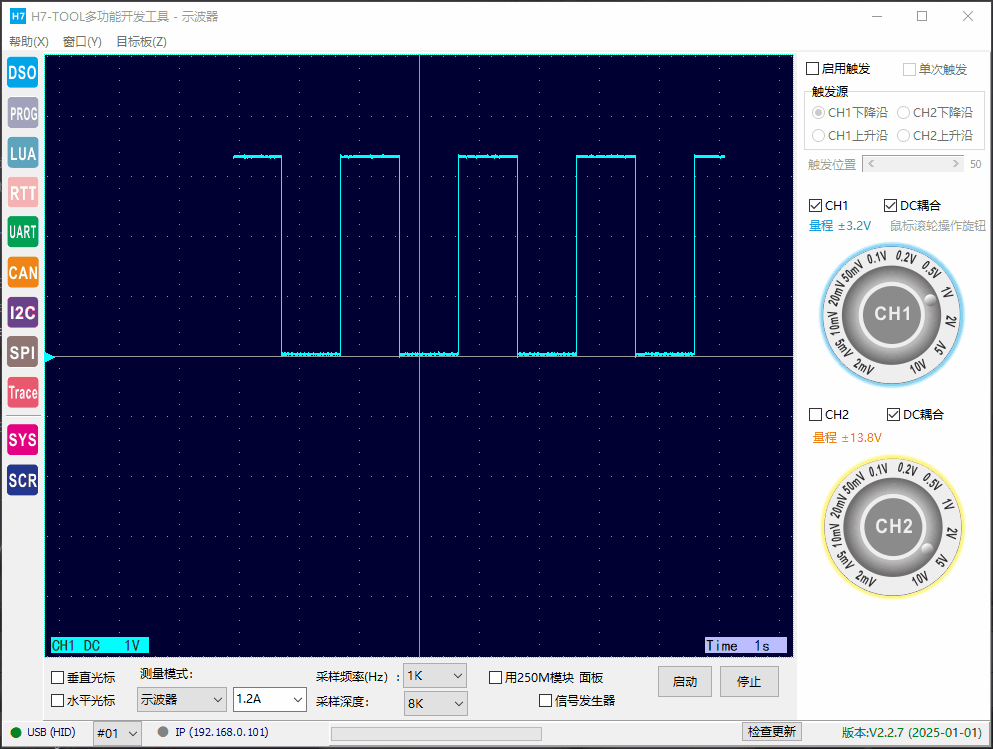Image resolution: width=993 pixels, height=749 pixels.
Task: Open the 帮助(X) menu
Action: (28, 42)
